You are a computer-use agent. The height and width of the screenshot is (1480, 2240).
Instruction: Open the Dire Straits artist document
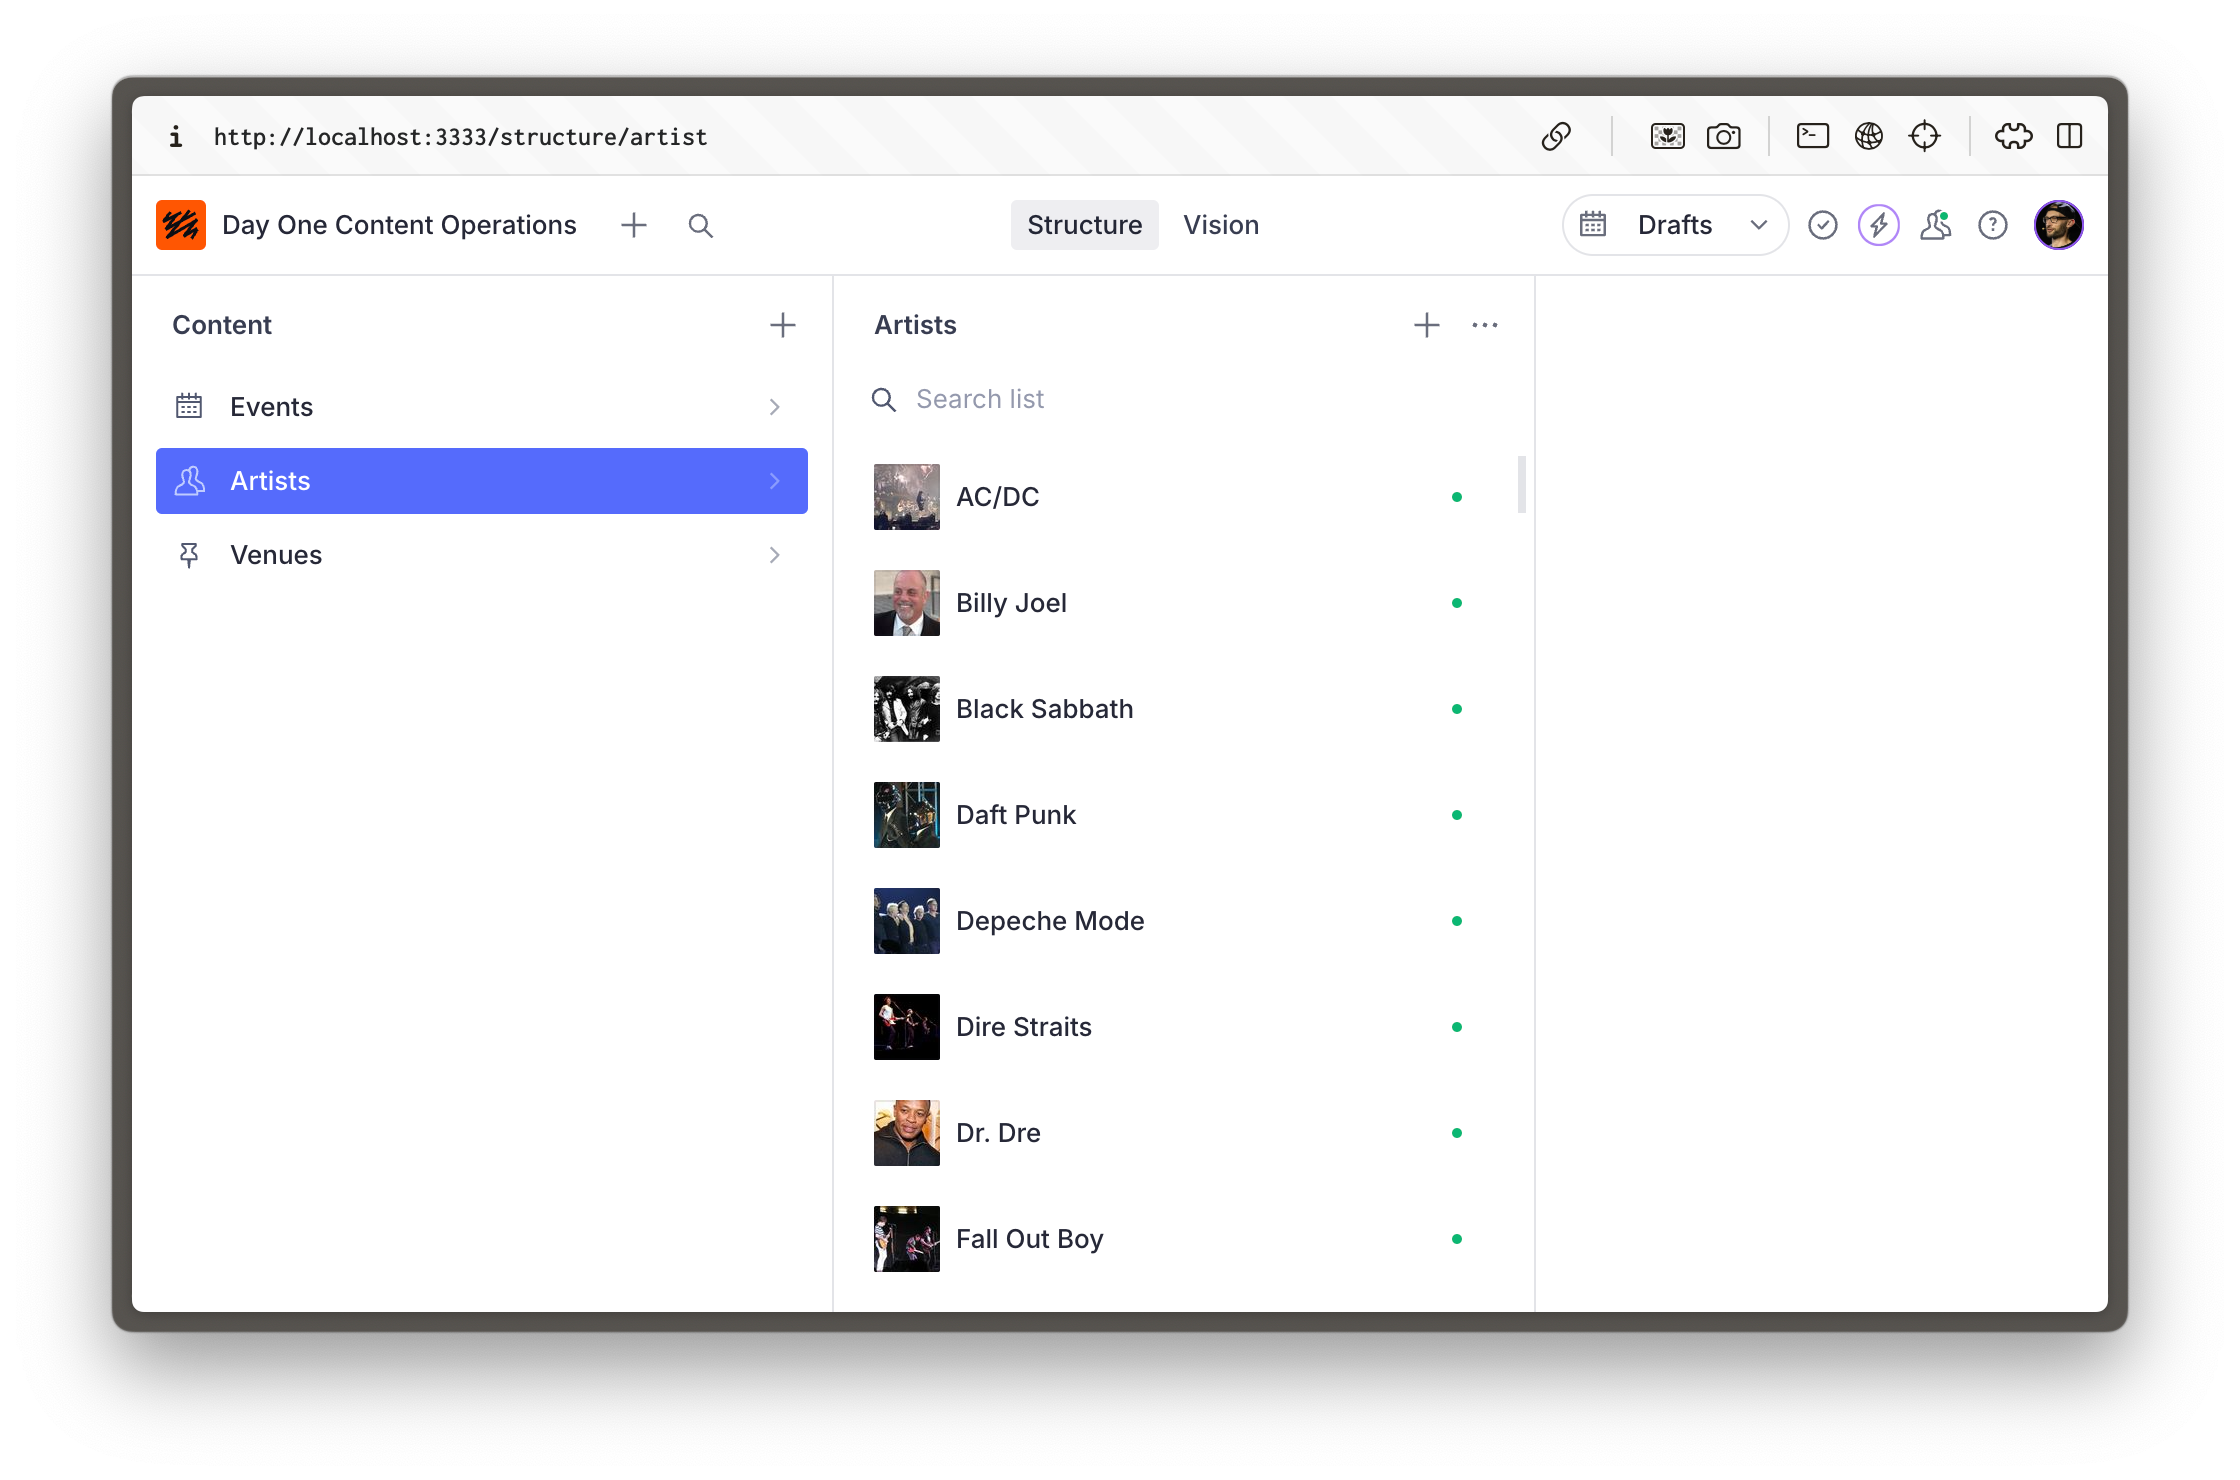point(1184,1027)
